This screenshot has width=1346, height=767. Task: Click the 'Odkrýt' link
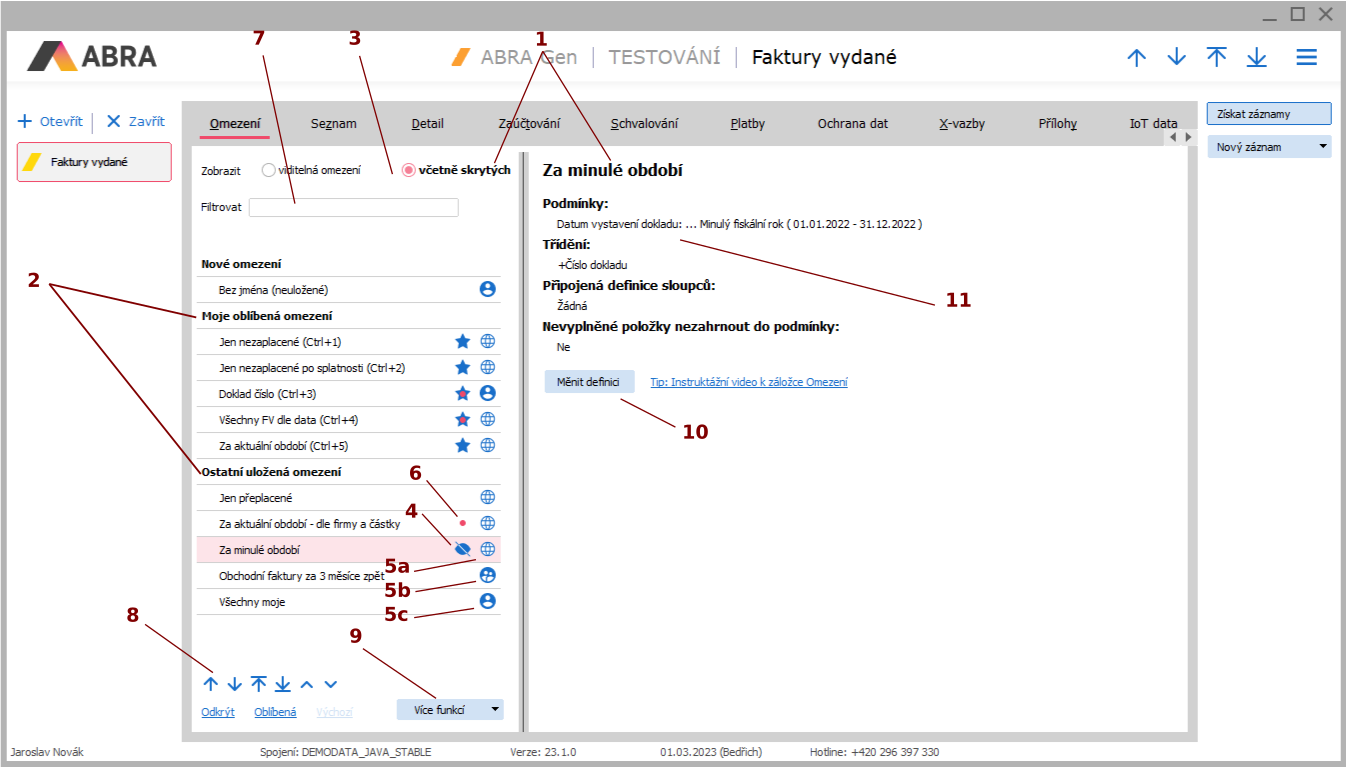point(218,712)
